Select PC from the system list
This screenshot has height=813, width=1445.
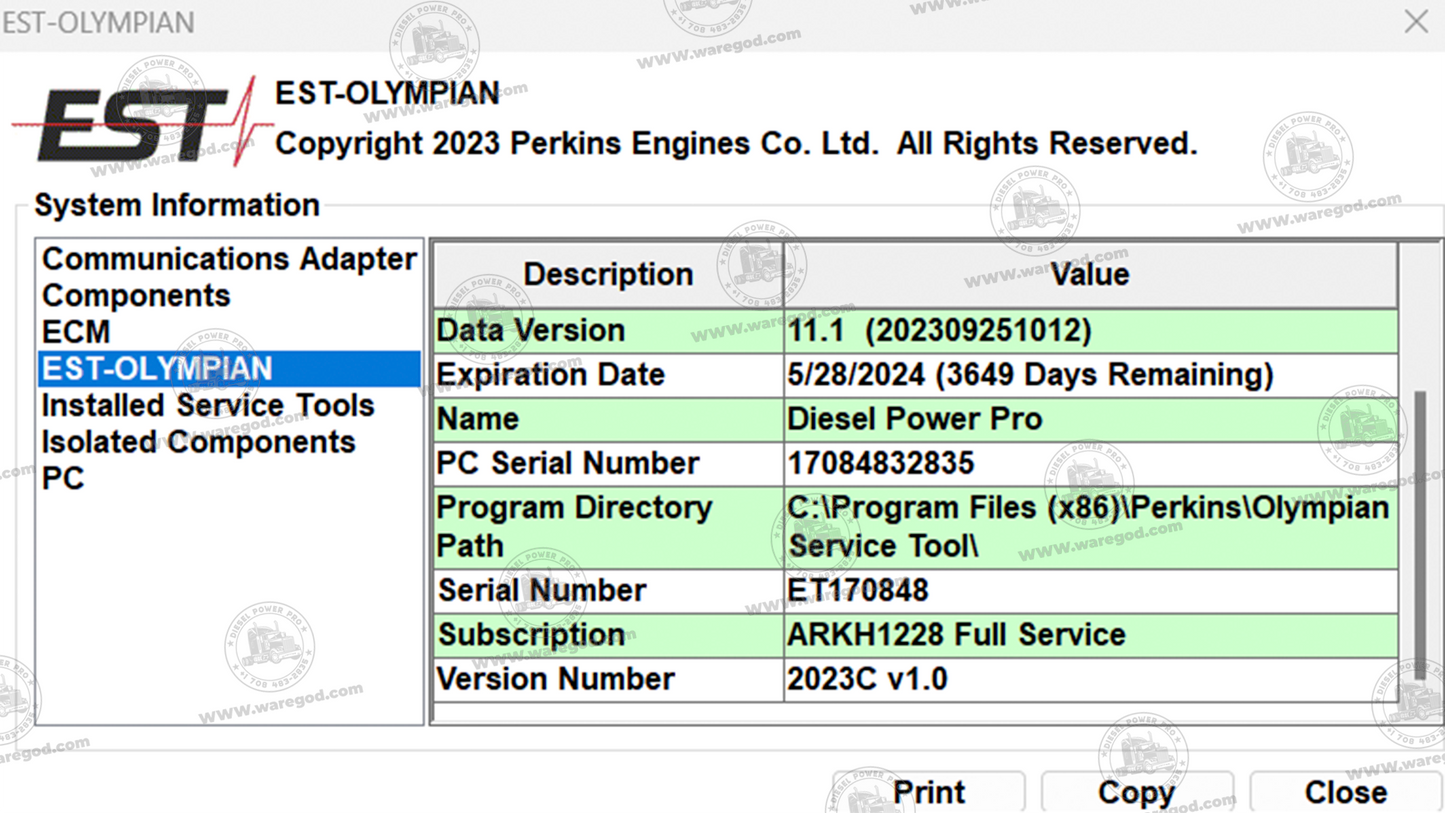pyautogui.click(x=62, y=477)
